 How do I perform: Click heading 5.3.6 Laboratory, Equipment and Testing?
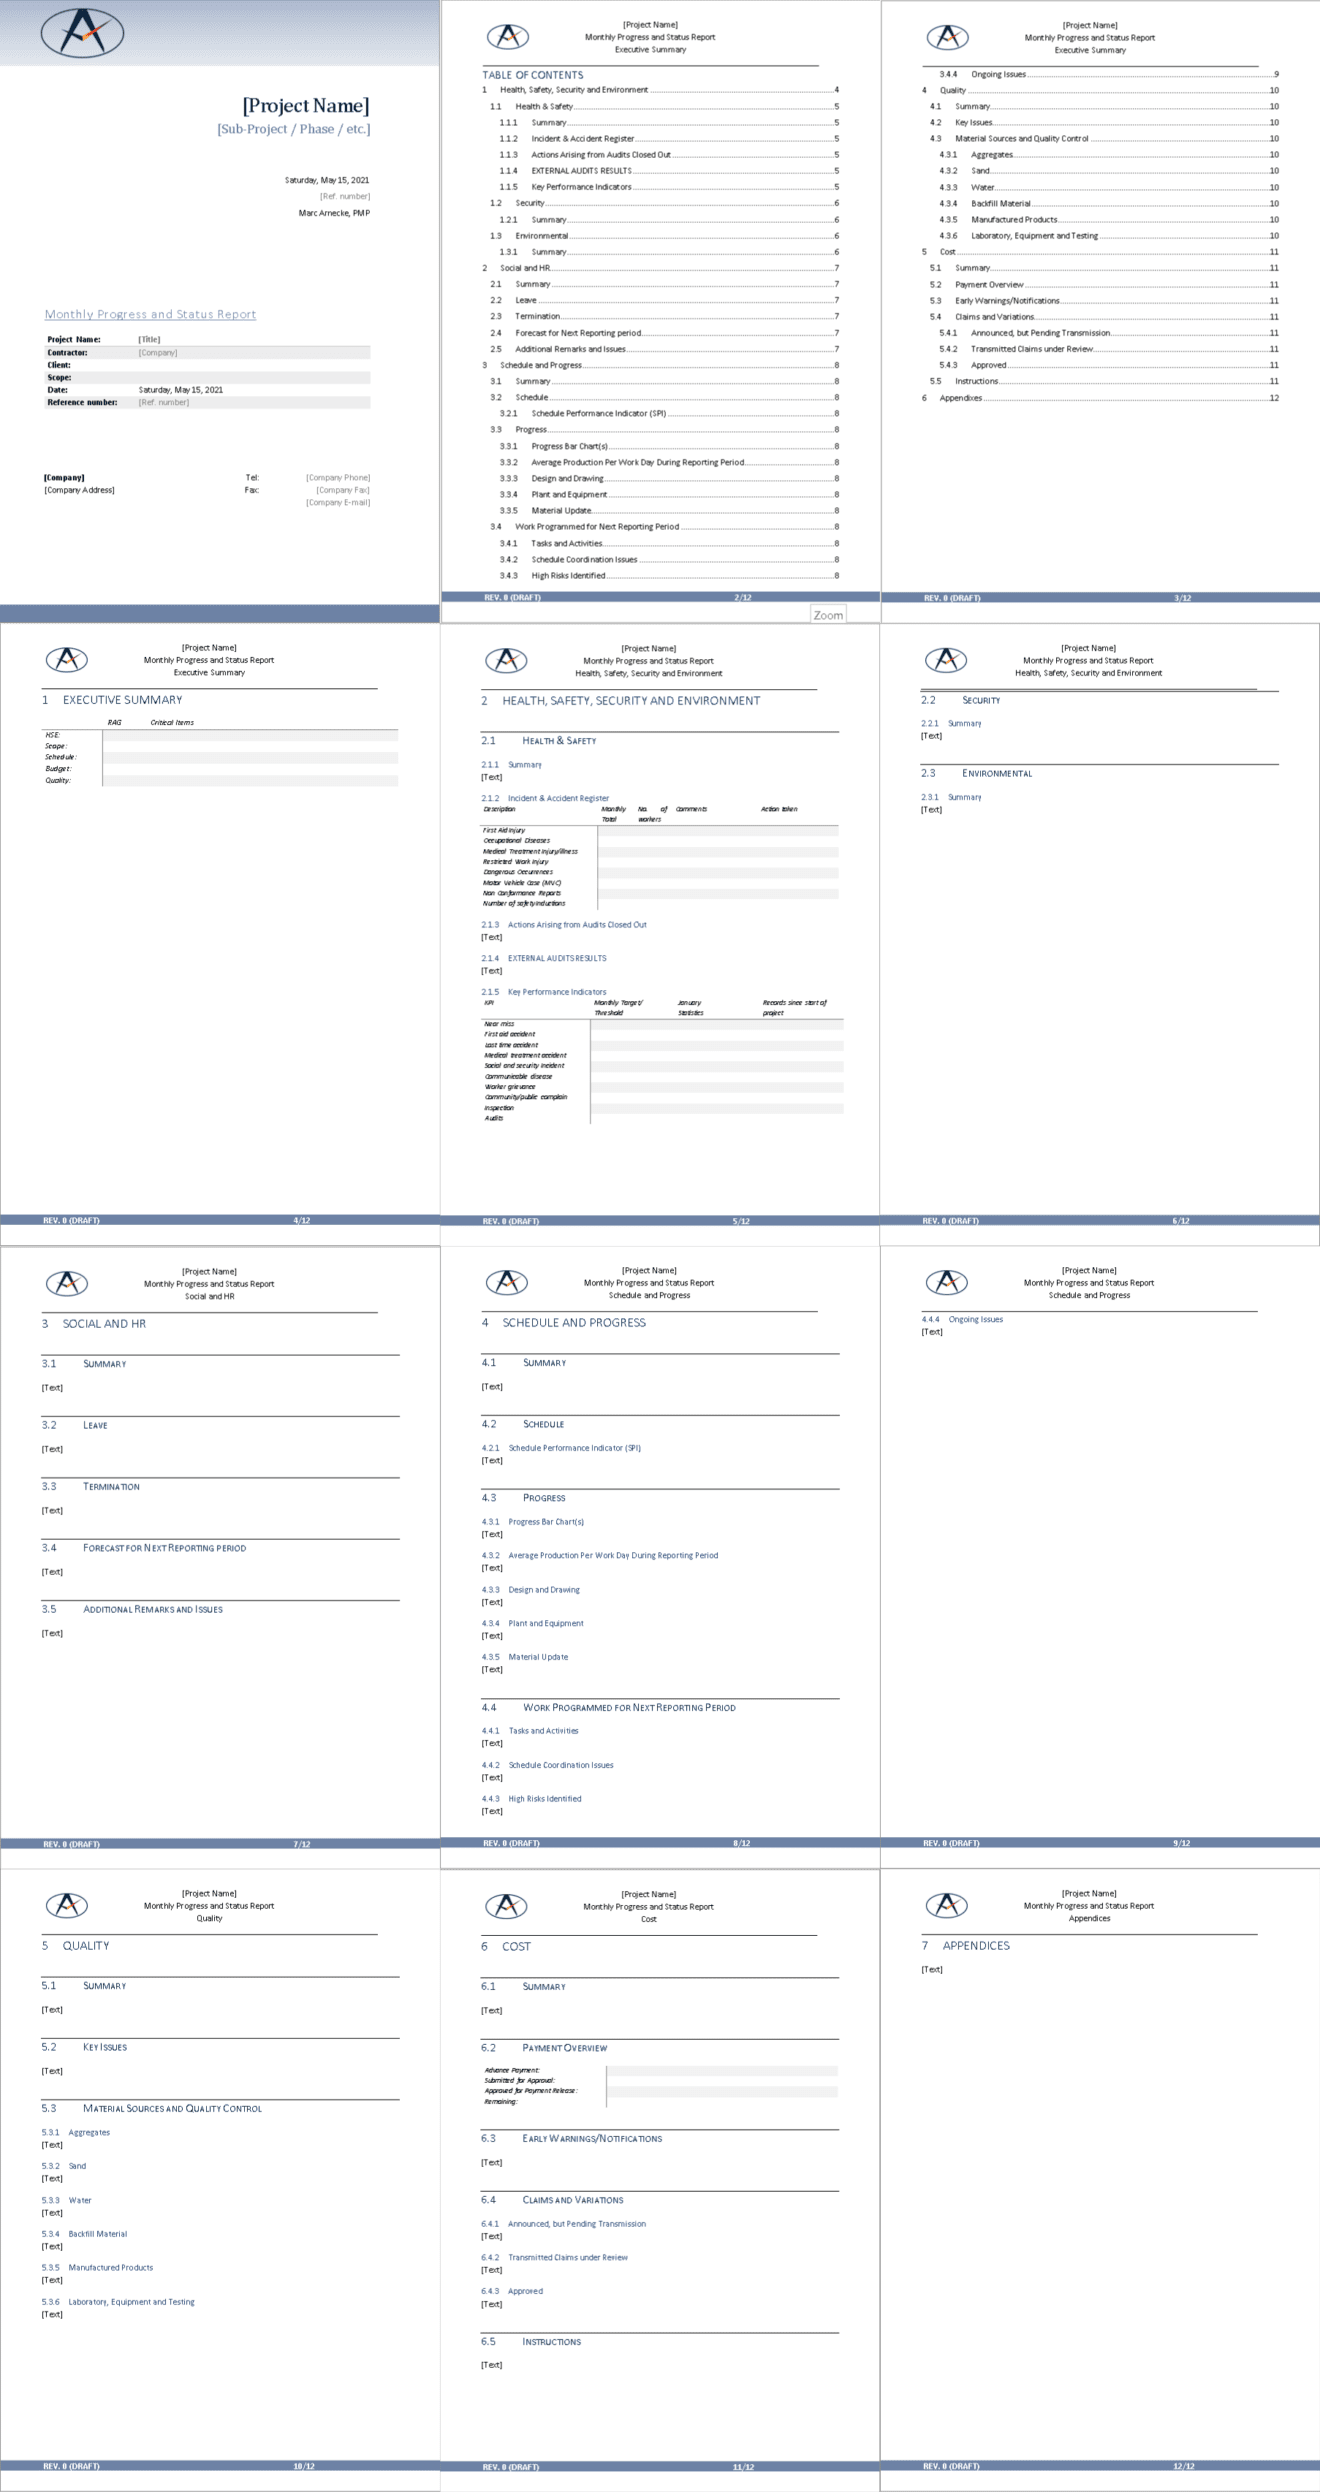pyautogui.click(x=118, y=2301)
